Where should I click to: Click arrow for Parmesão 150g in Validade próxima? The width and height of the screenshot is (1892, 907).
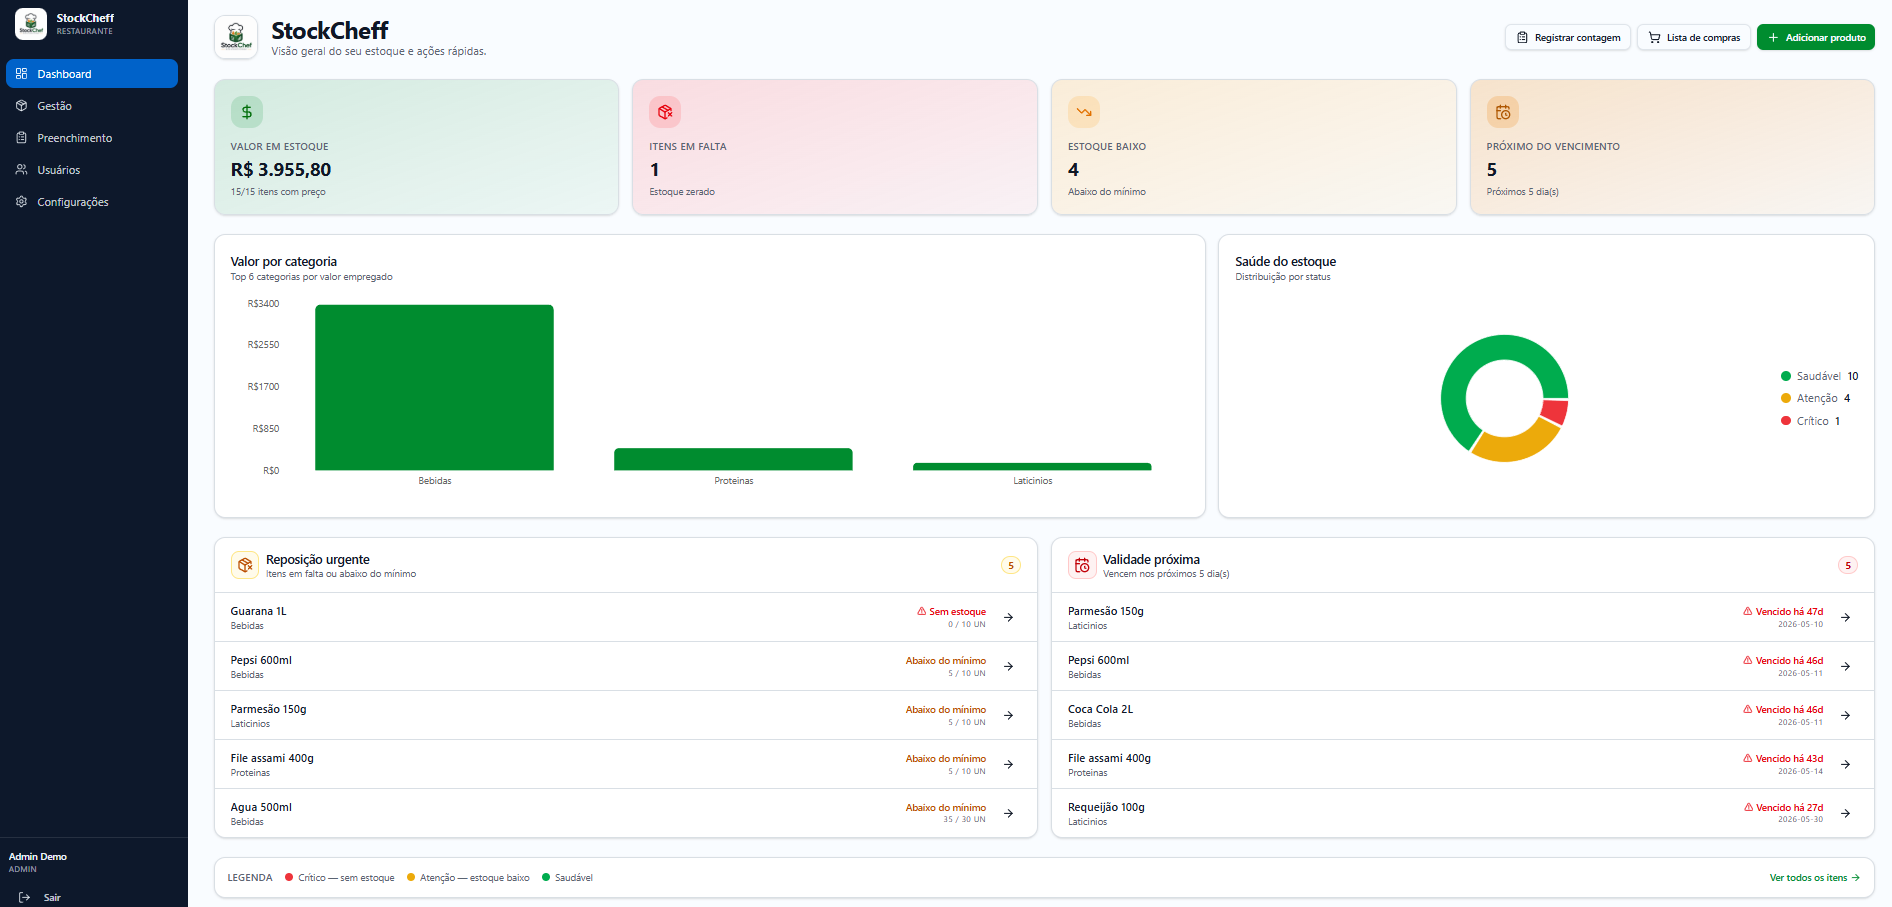pyautogui.click(x=1846, y=617)
